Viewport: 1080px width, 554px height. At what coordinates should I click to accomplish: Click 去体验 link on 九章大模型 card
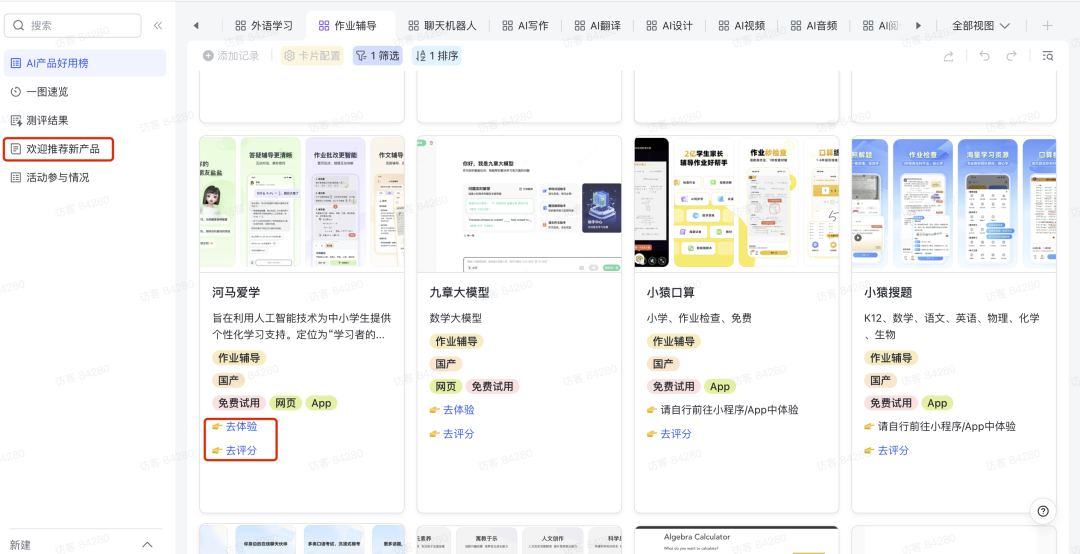(x=459, y=410)
